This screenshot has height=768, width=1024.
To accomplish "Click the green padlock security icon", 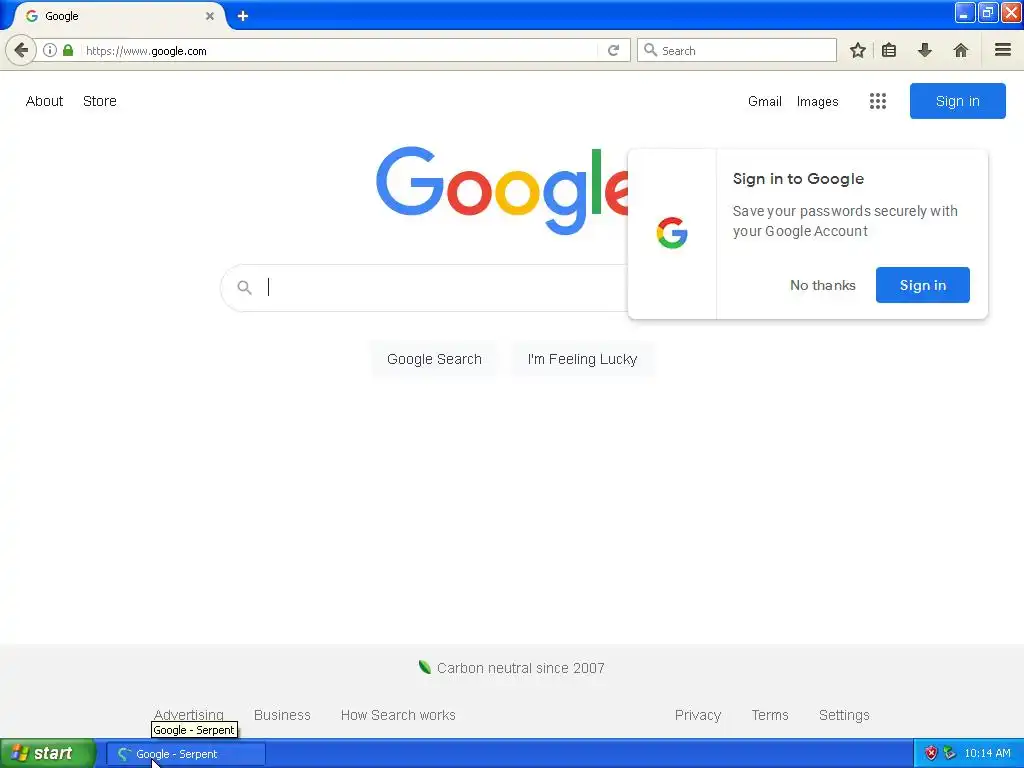I will (68, 50).
